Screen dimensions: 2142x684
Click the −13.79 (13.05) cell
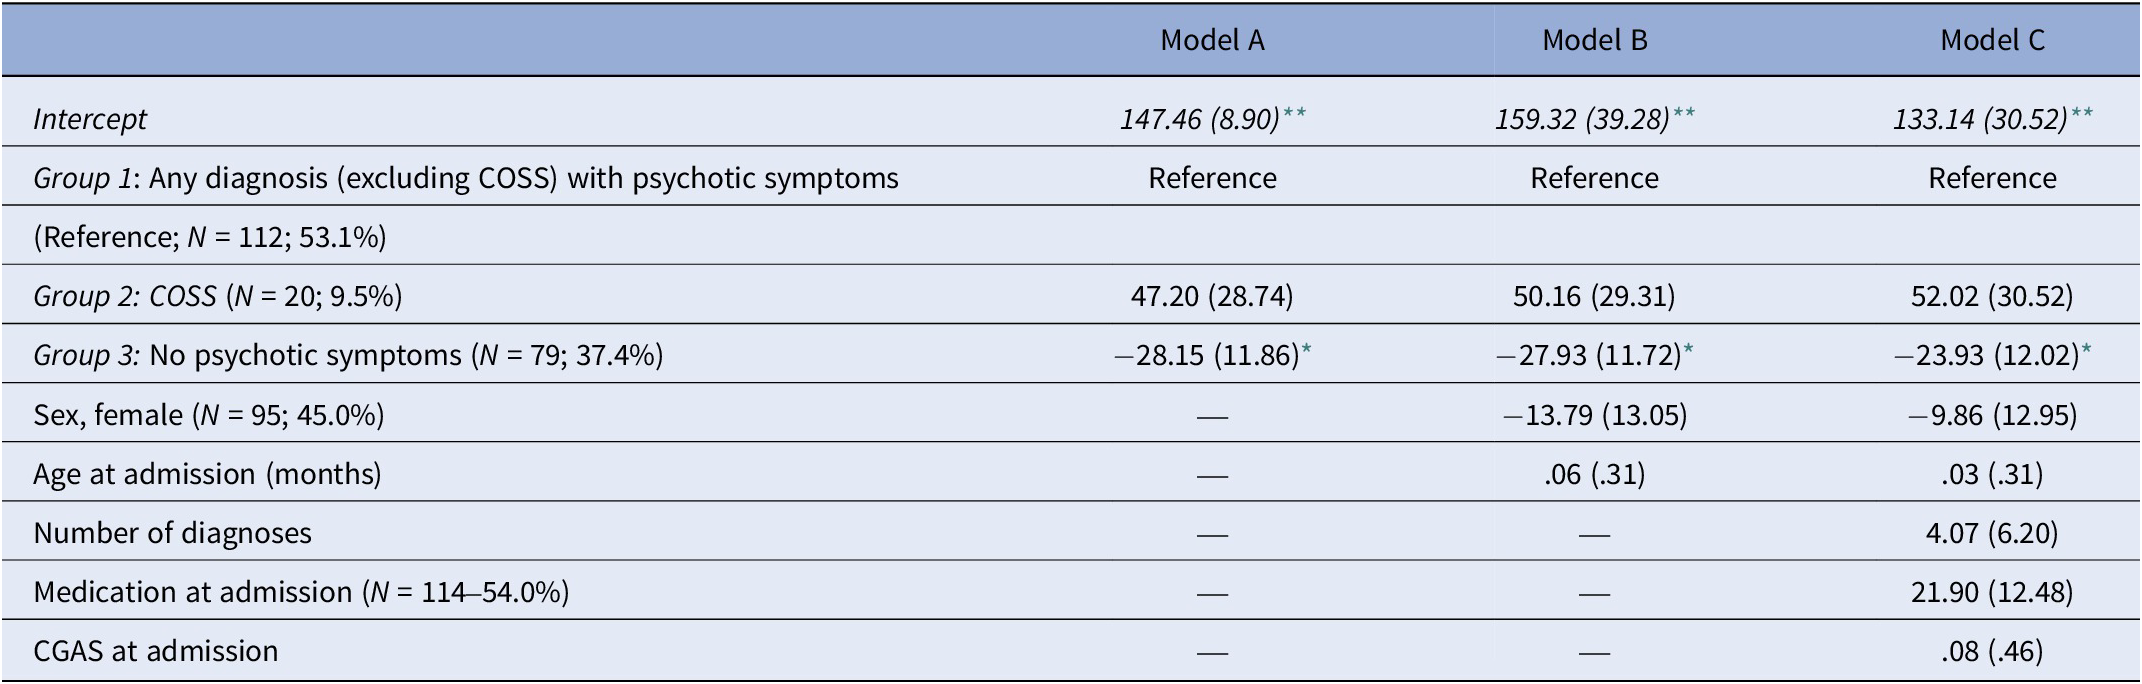(1594, 414)
